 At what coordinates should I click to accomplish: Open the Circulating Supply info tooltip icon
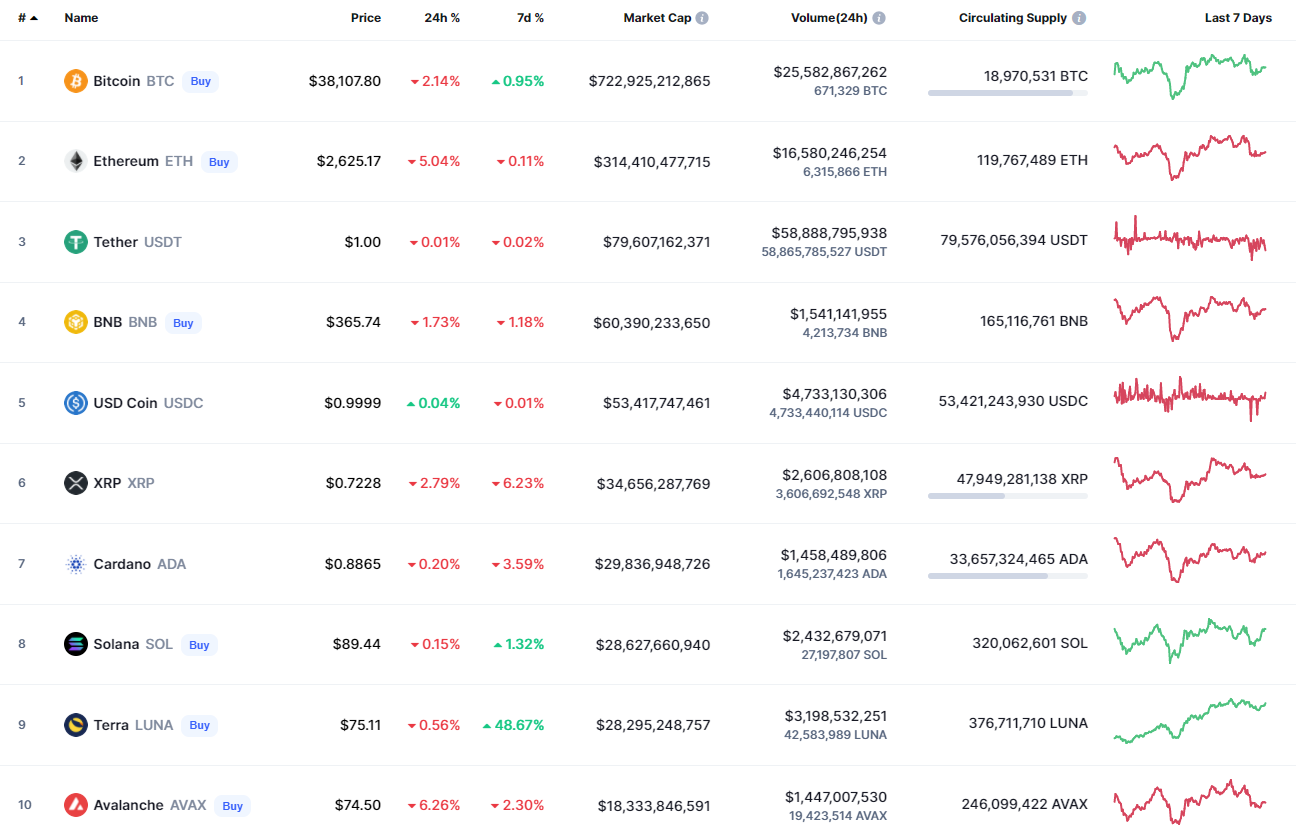tap(1079, 18)
